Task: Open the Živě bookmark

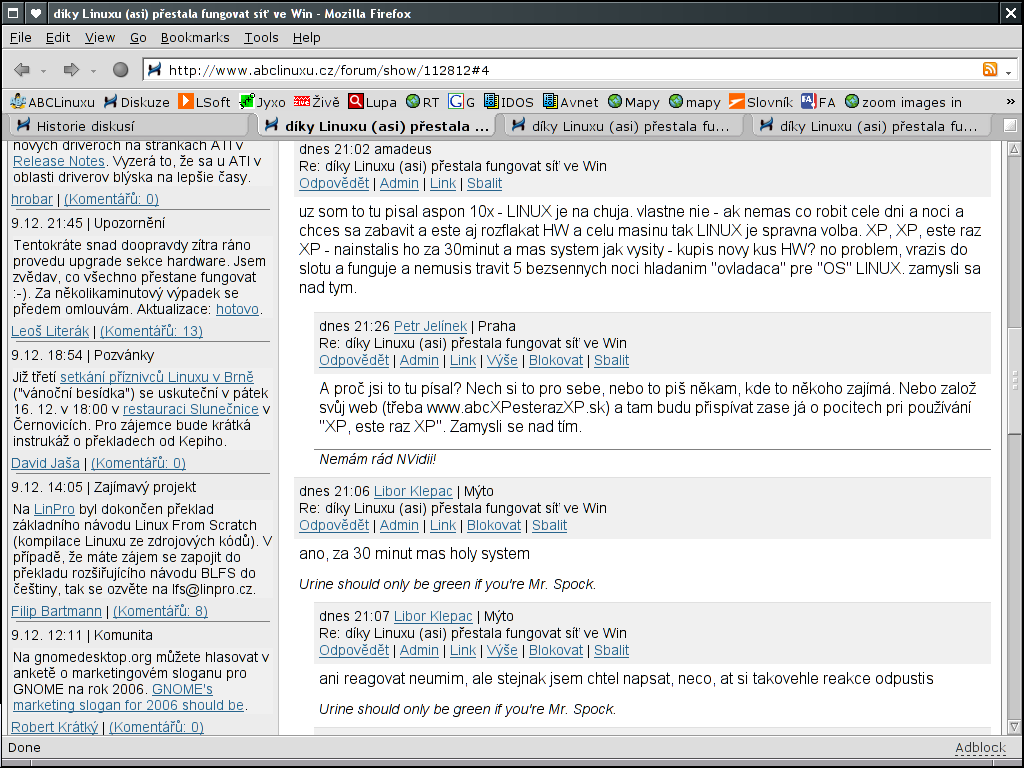Action: pos(317,102)
